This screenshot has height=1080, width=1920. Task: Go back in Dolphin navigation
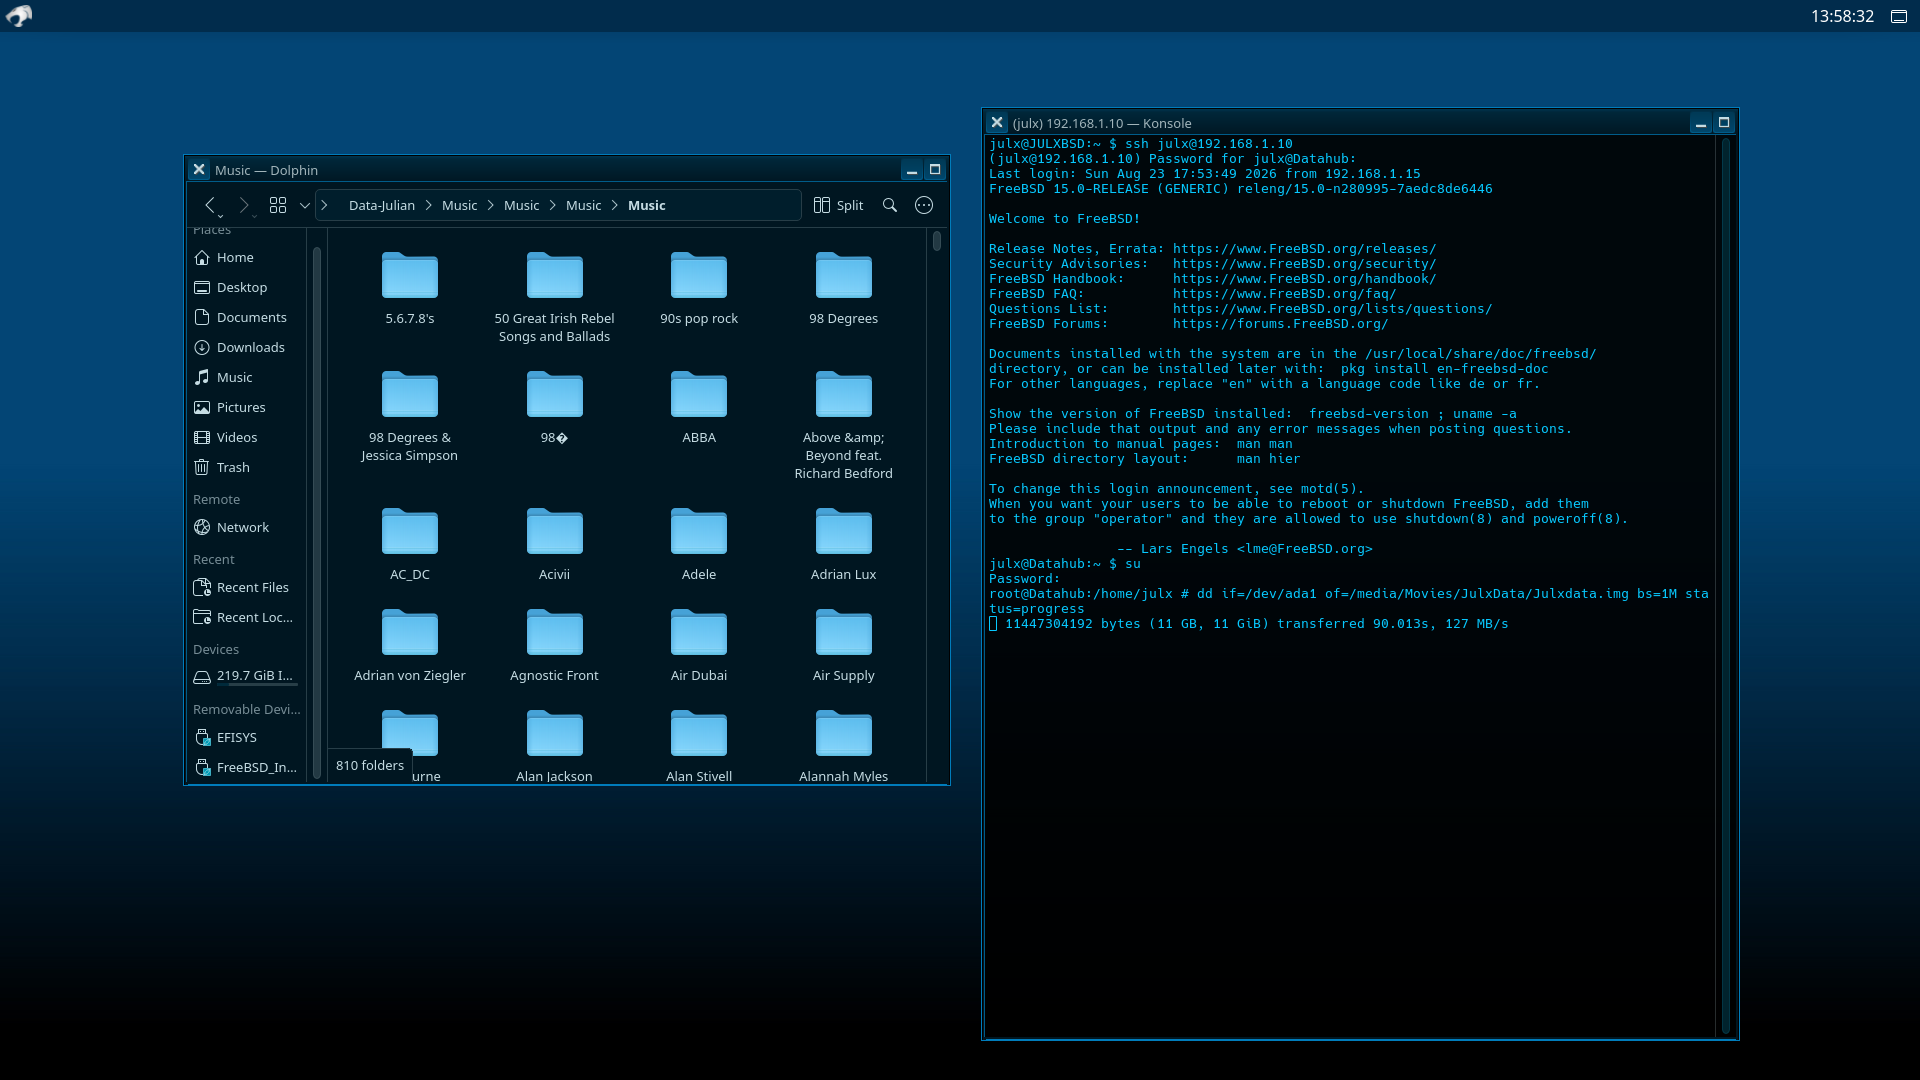210,205
